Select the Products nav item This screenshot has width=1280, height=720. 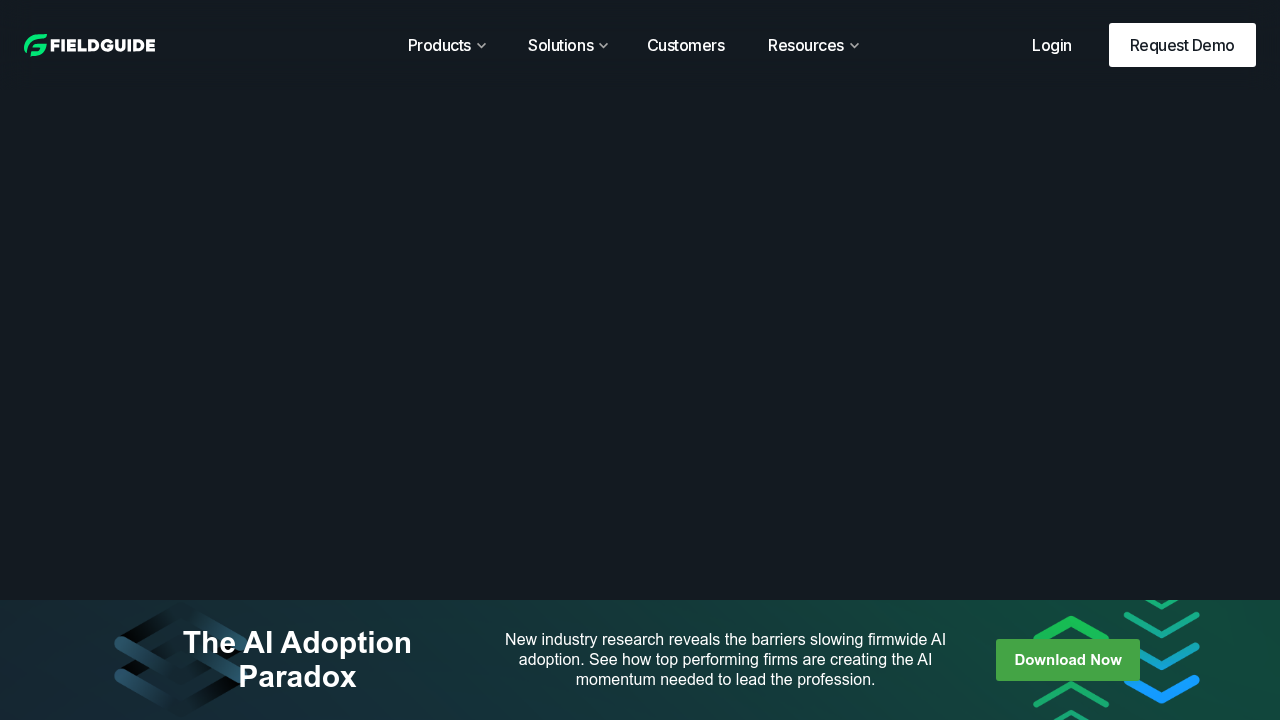point(440,45)
